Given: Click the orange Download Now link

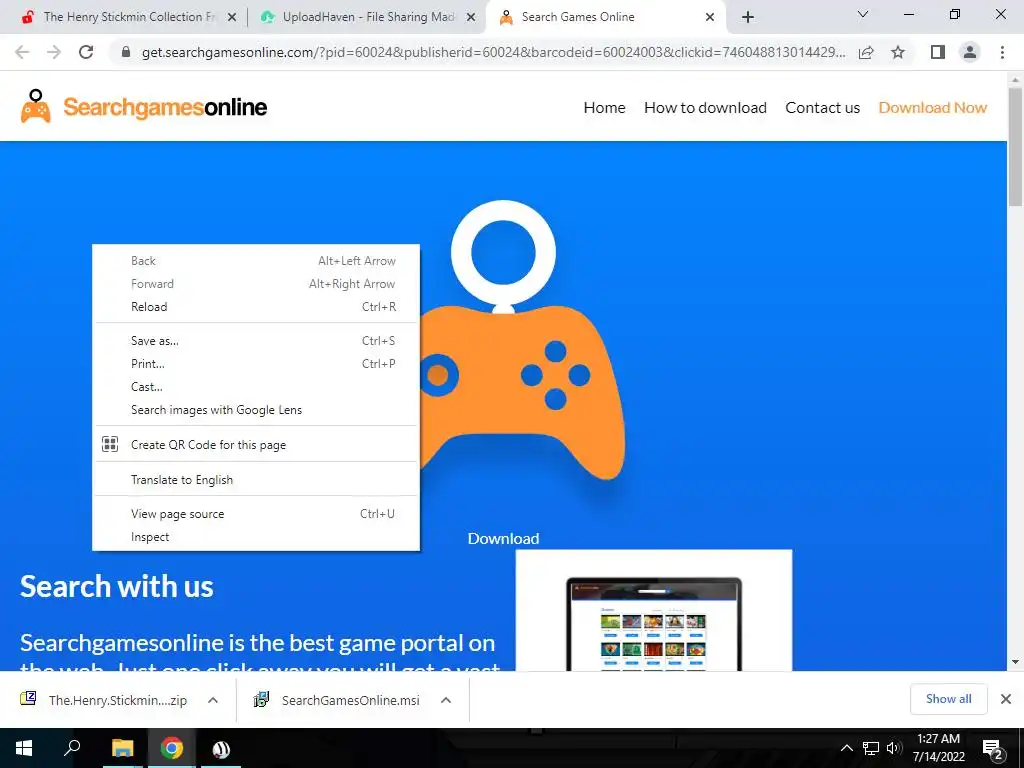Looking at the screenshot, I should [933, 108].
